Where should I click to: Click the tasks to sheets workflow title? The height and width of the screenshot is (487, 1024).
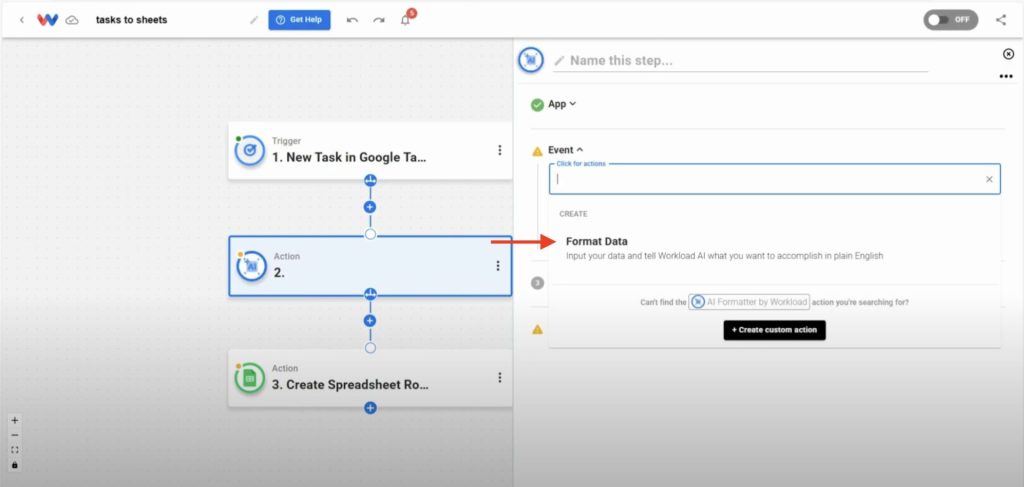click(131, 20)
